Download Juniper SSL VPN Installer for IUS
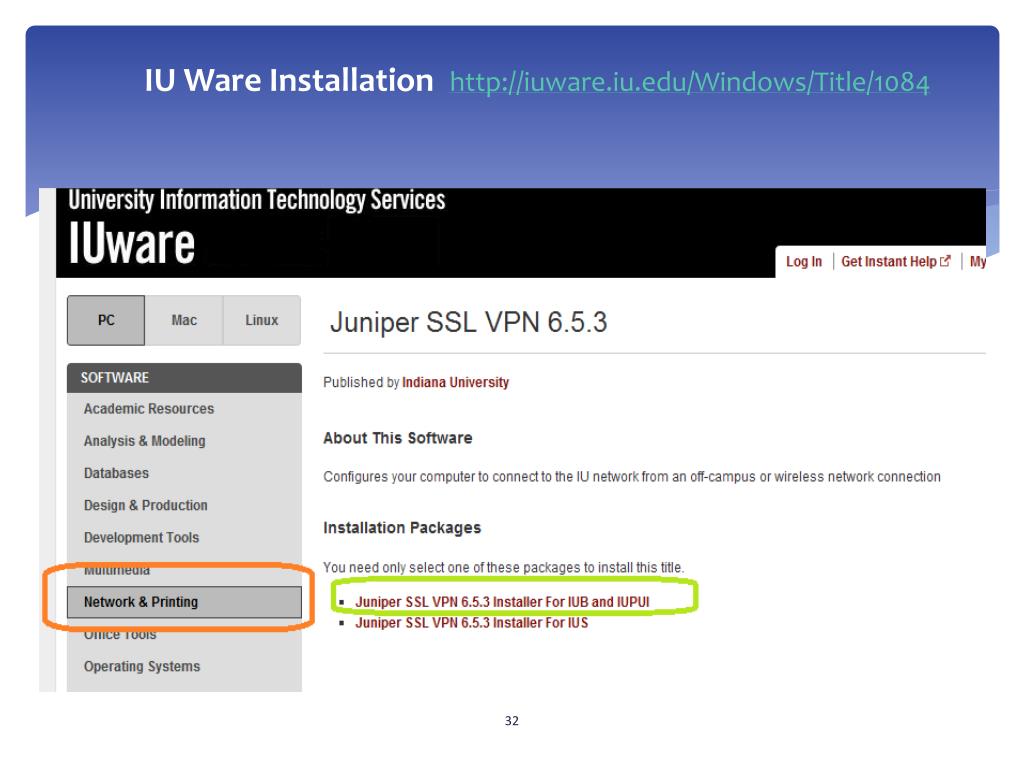 (472, 622)
